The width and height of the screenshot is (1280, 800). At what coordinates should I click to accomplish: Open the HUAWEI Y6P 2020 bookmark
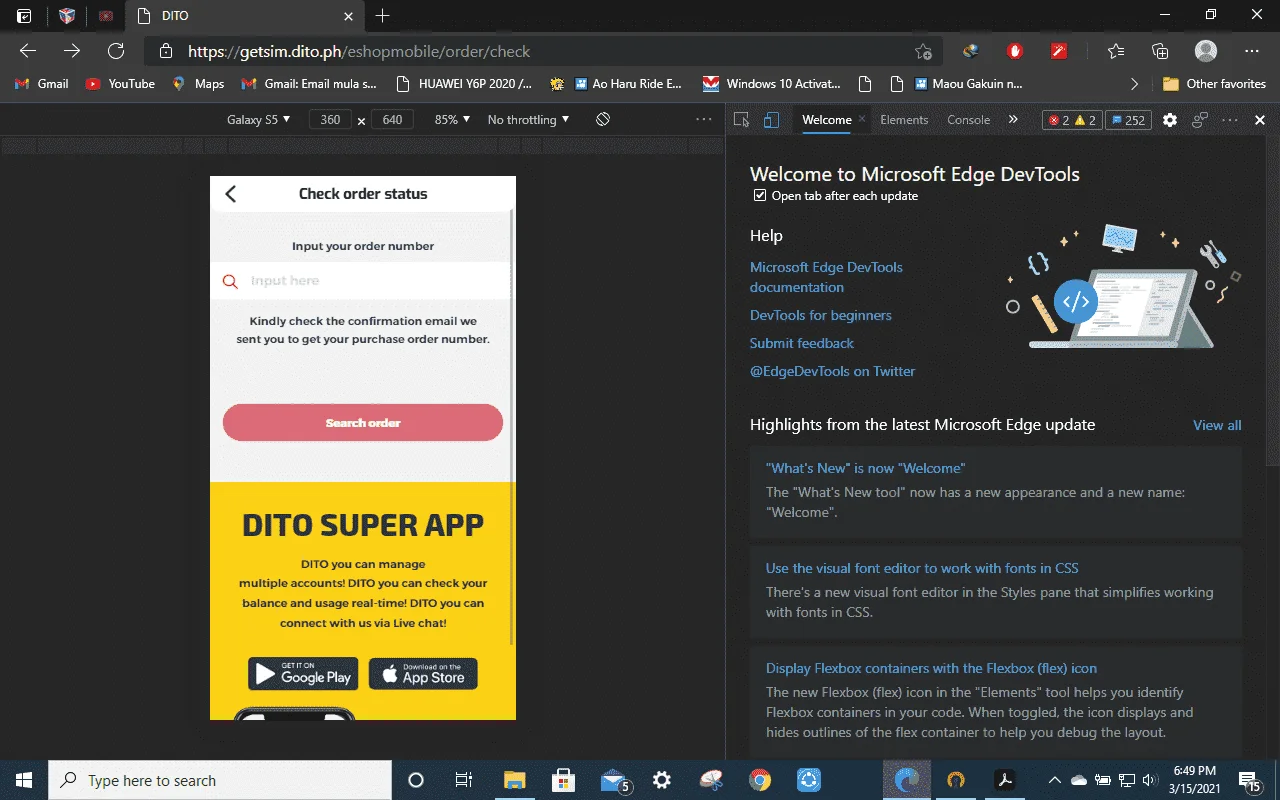coord(464,84)
